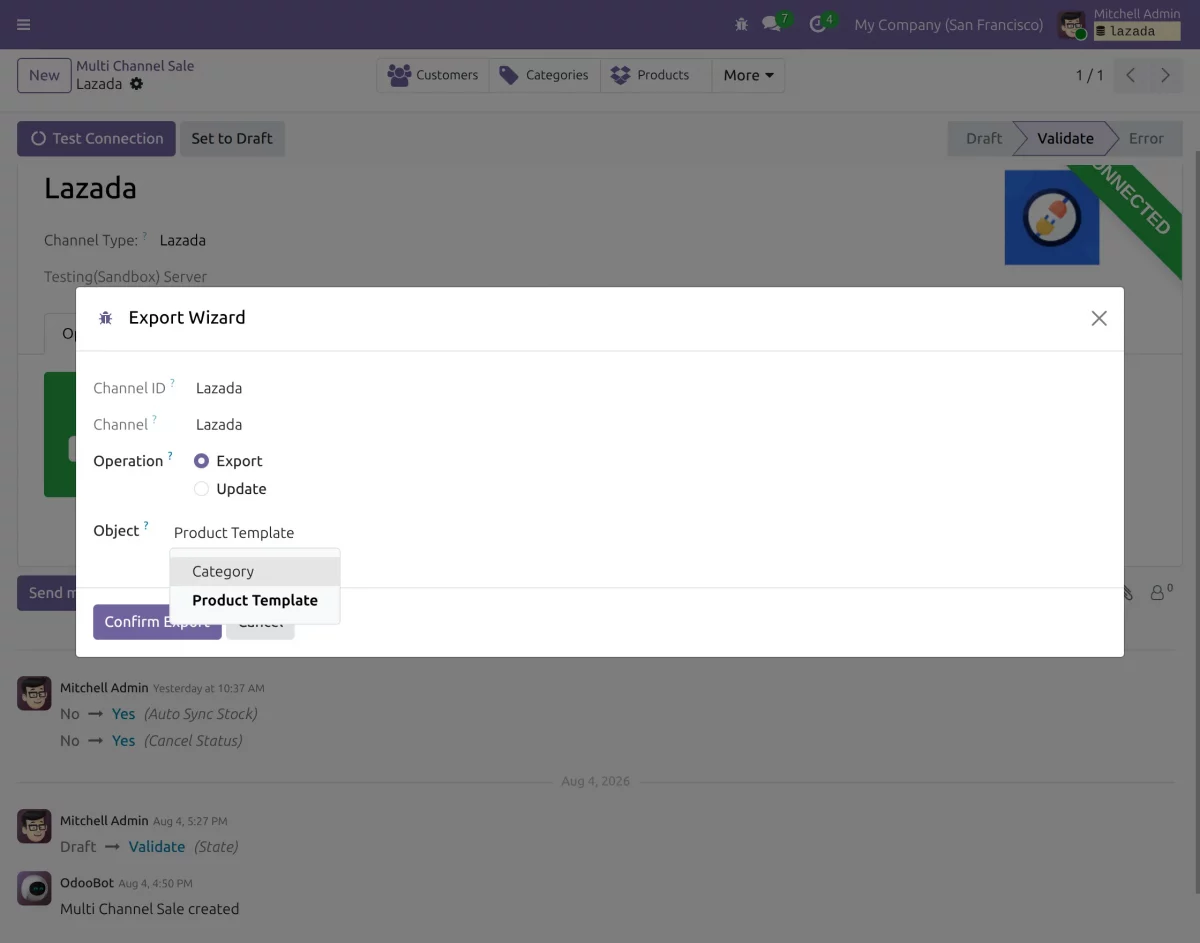Click the Channel ID help question mark
This screenshot has width=1200, height=943.
pos(172,383)
